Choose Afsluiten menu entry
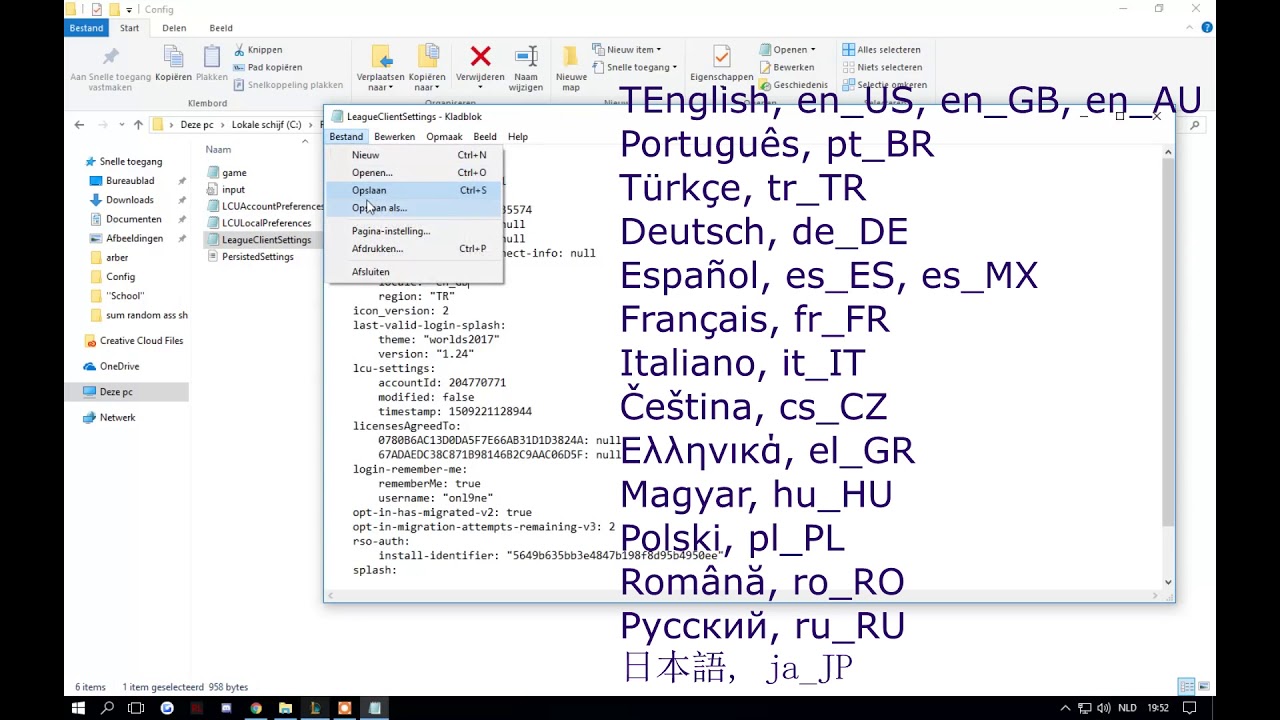 [x=415, y=272]
